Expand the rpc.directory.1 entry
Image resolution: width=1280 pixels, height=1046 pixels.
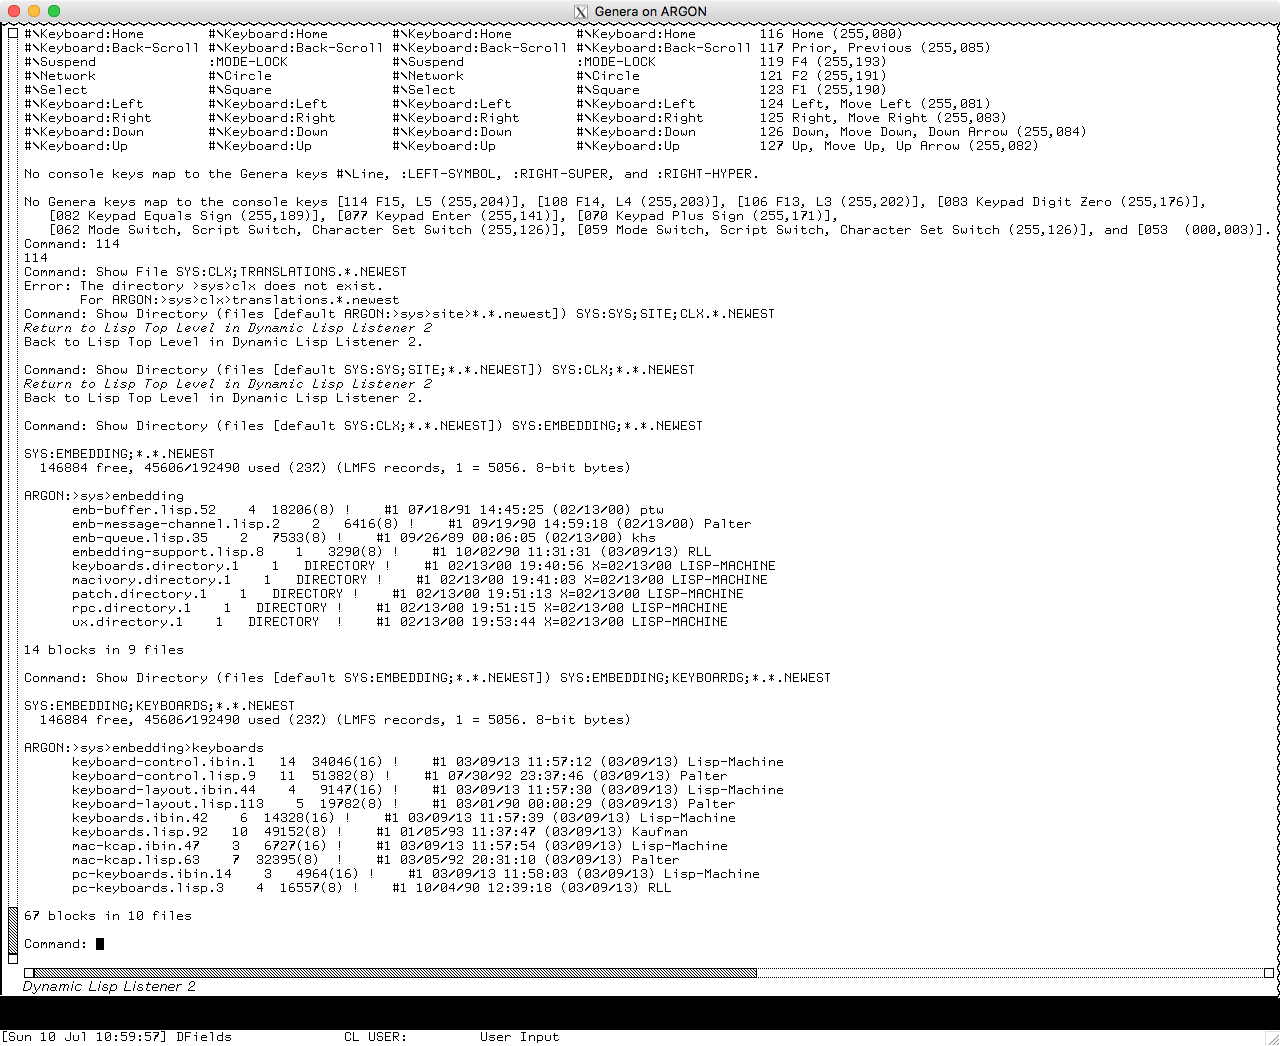coord(131,608)
